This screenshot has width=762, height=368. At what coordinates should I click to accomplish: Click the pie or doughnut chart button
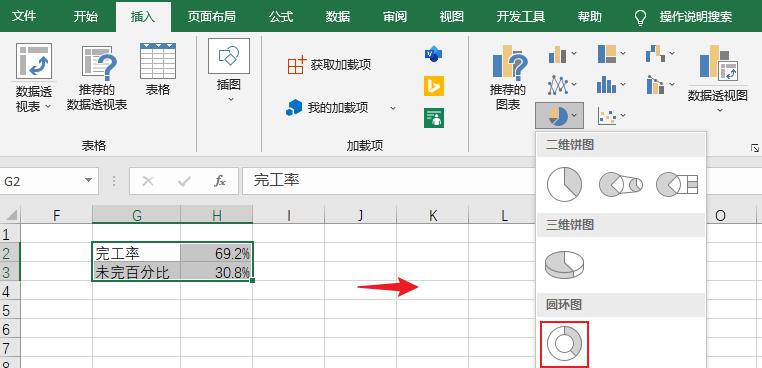[559, 116]
